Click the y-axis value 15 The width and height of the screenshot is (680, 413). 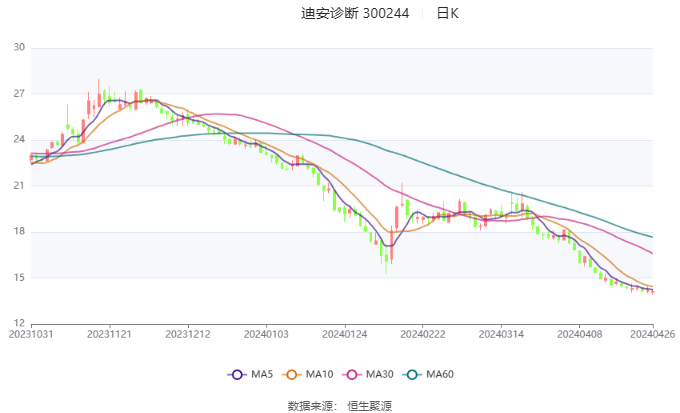(19, 277)
